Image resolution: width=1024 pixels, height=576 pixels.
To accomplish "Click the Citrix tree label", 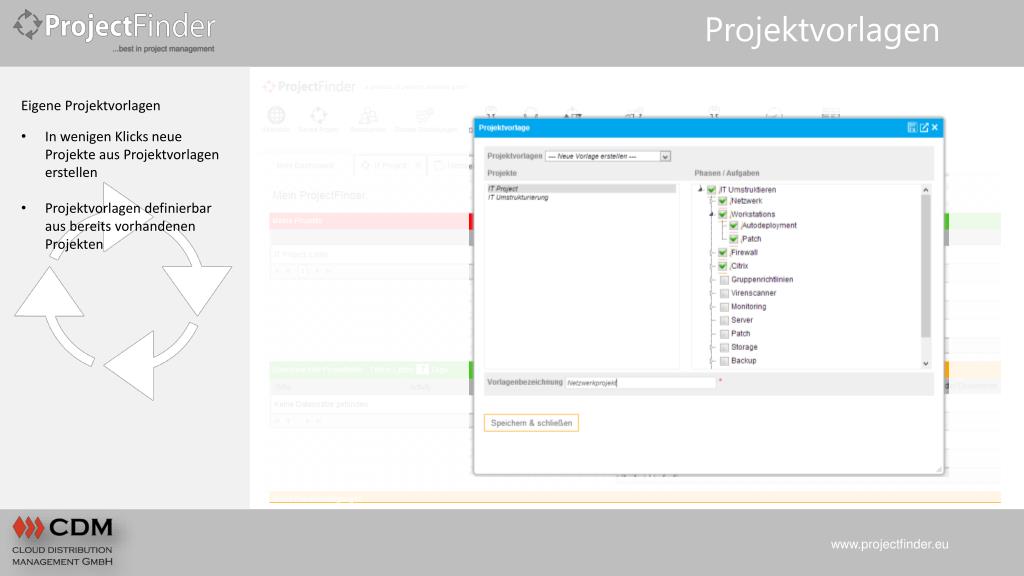I will 739,266.
